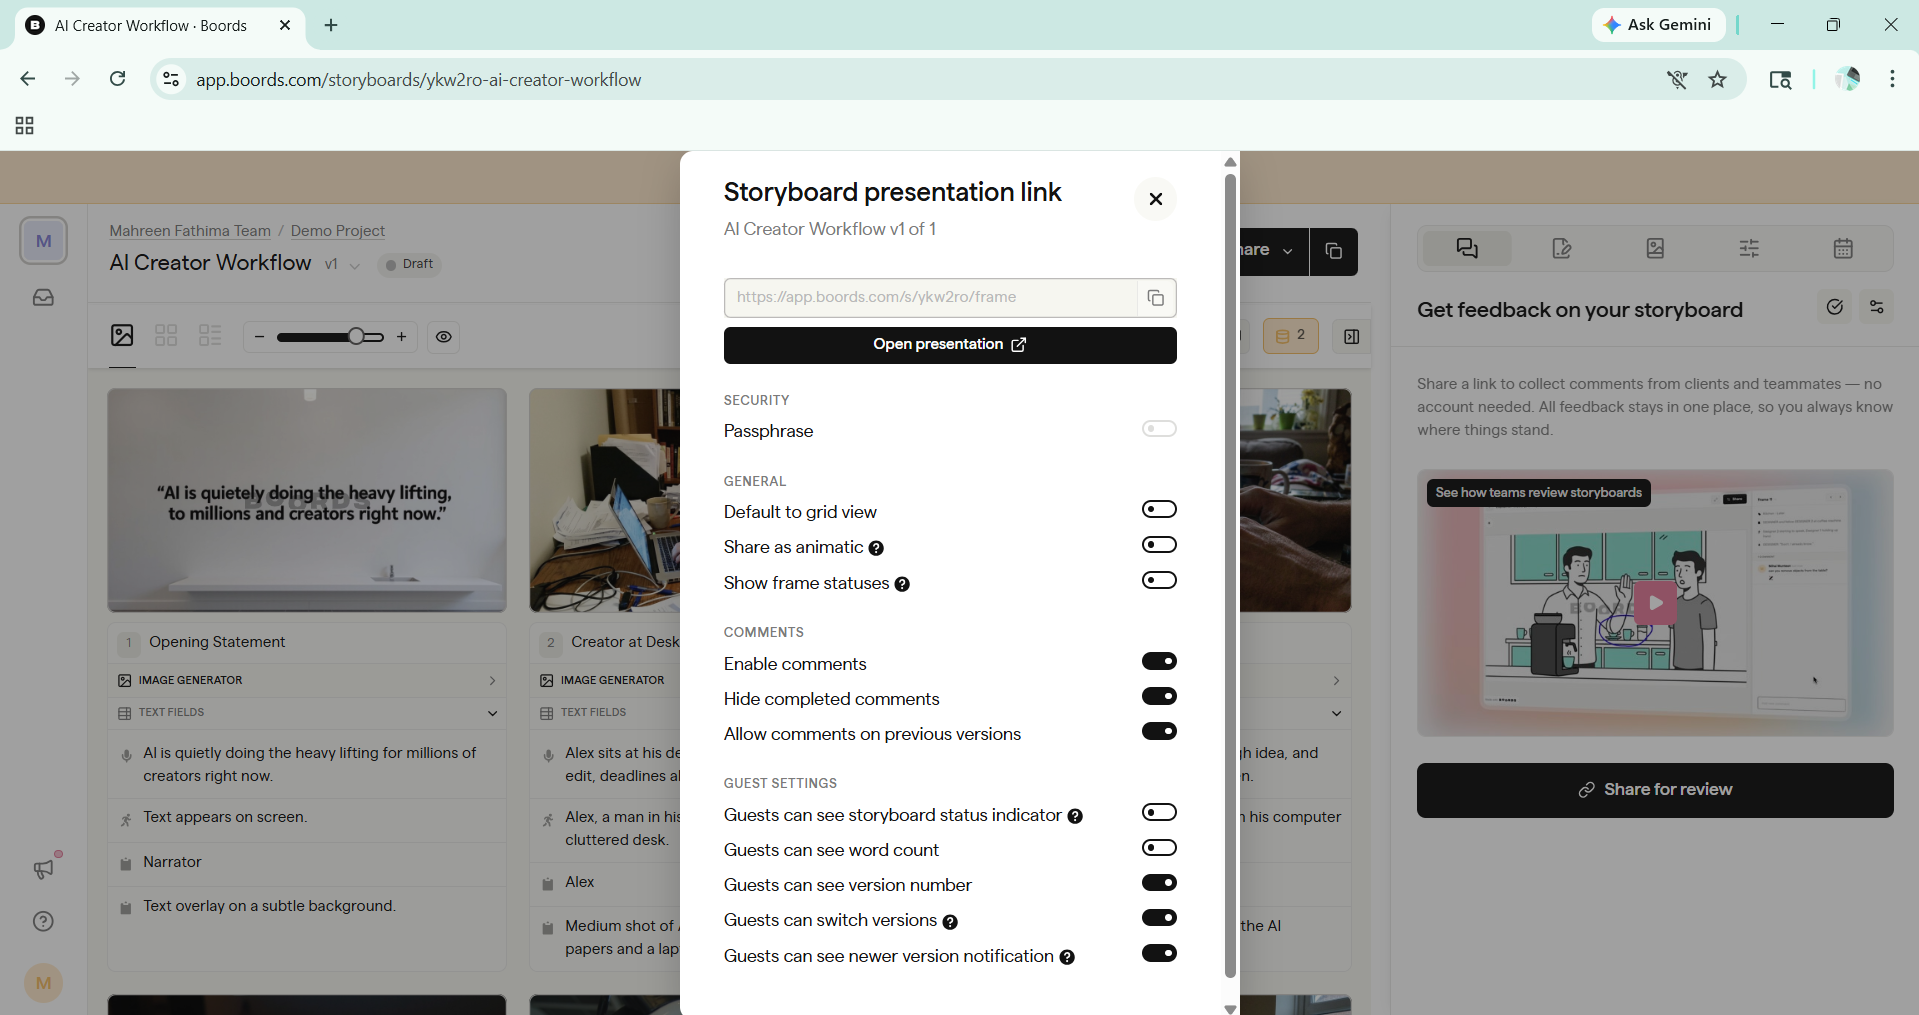Image resolution: width=1919 pixels, height=1015 pixels.
Task: Bookmark this page with star icon
Action: [1717, 80]
